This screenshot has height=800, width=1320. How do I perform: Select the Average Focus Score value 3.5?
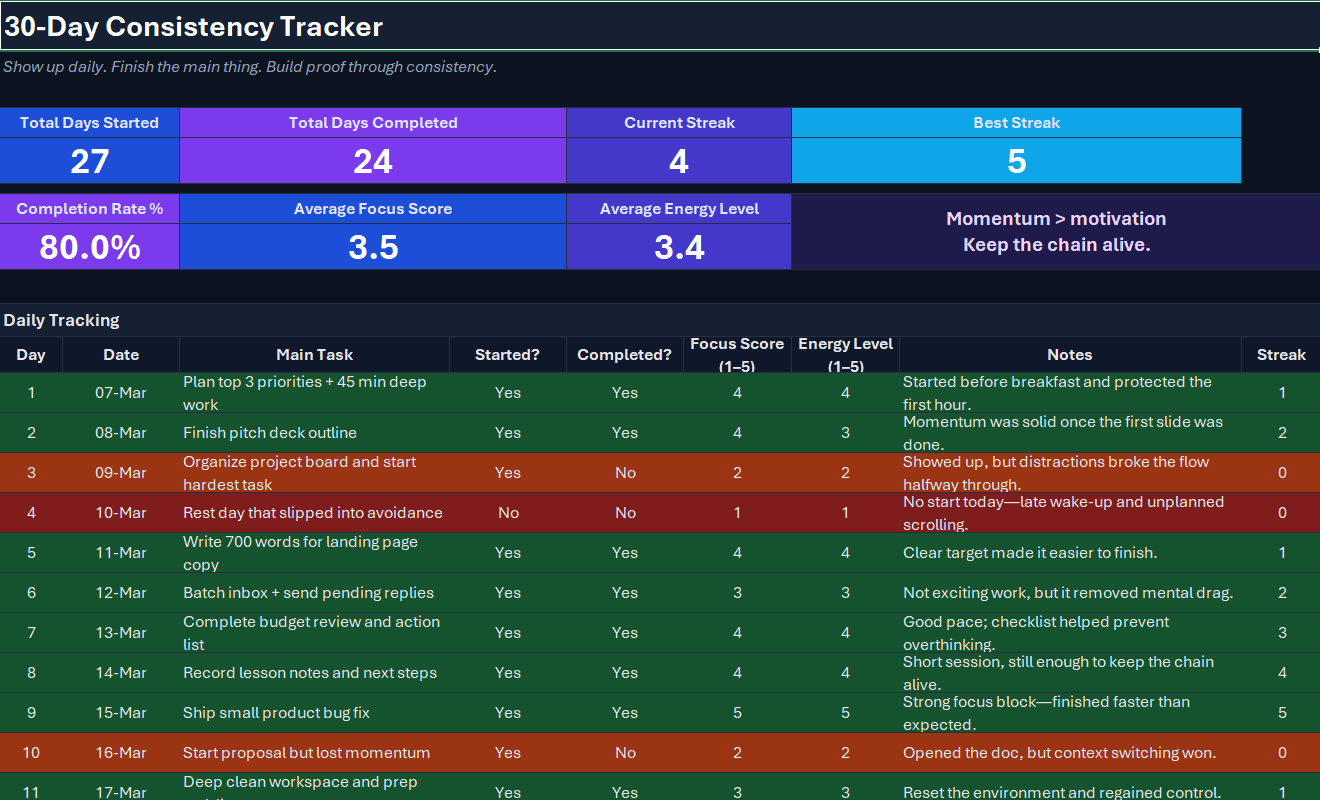[x=372, y=247]
